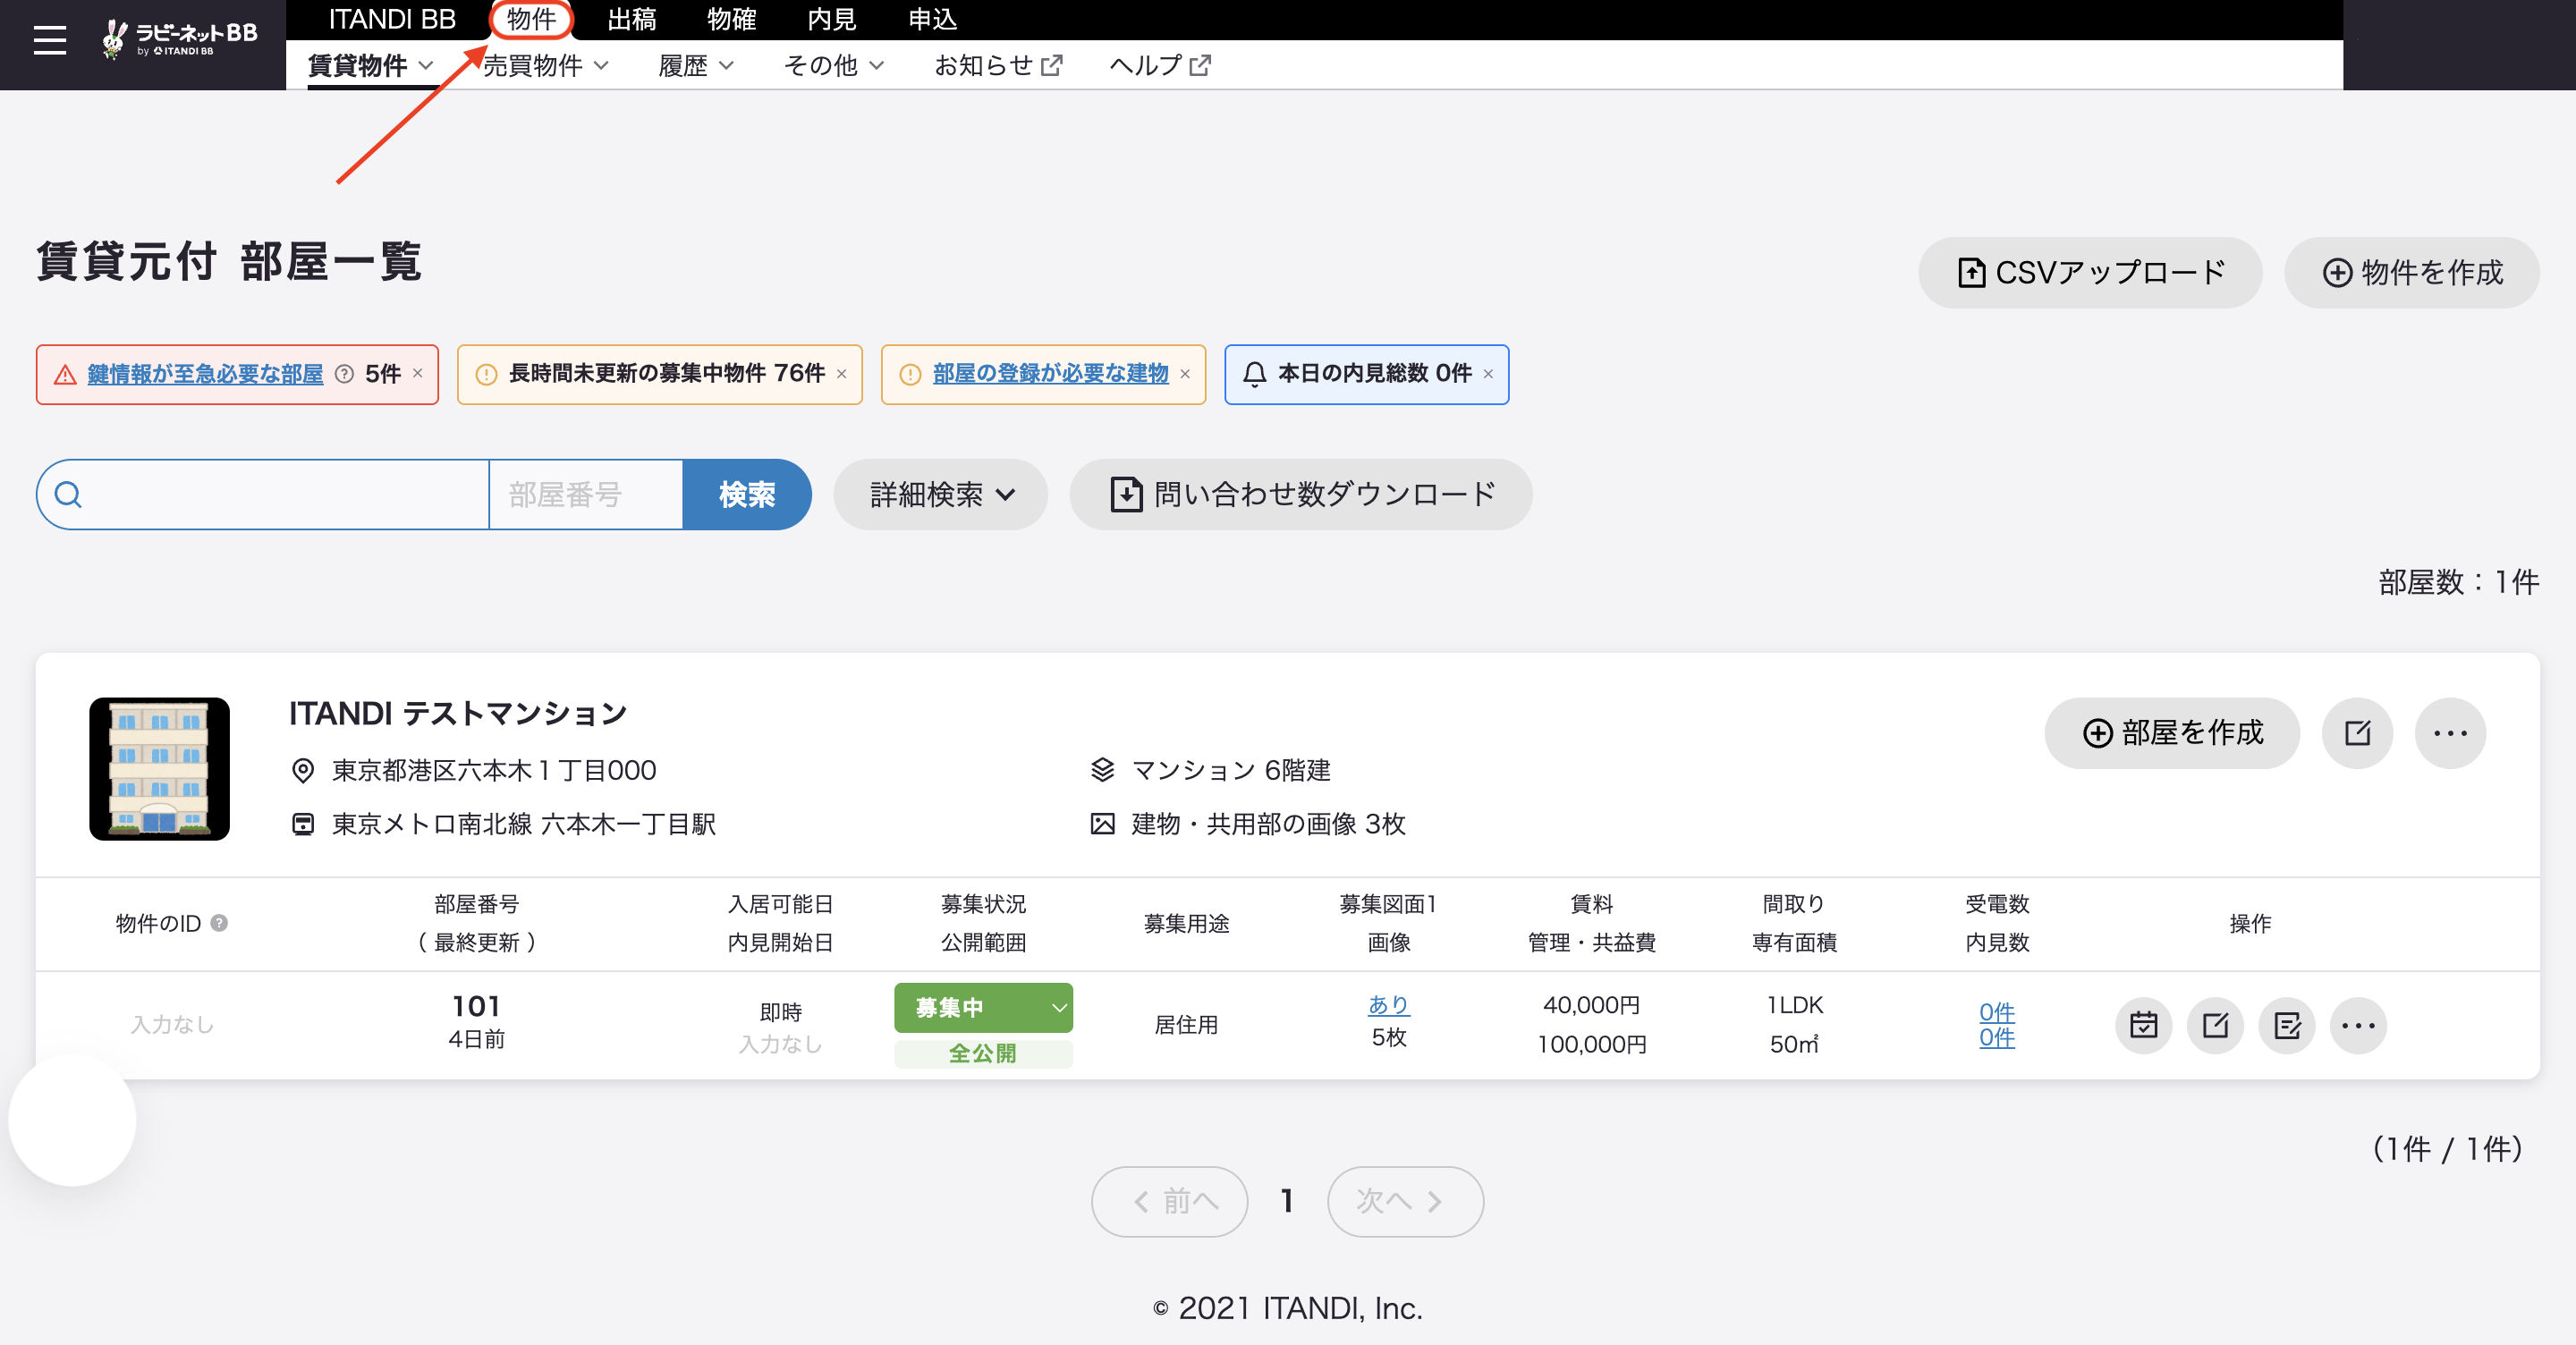The width and height of the screenshot is (2576, 1345).
Task: Open the 部屋の登録が必要な建物 link
Action: (1050, 374)
